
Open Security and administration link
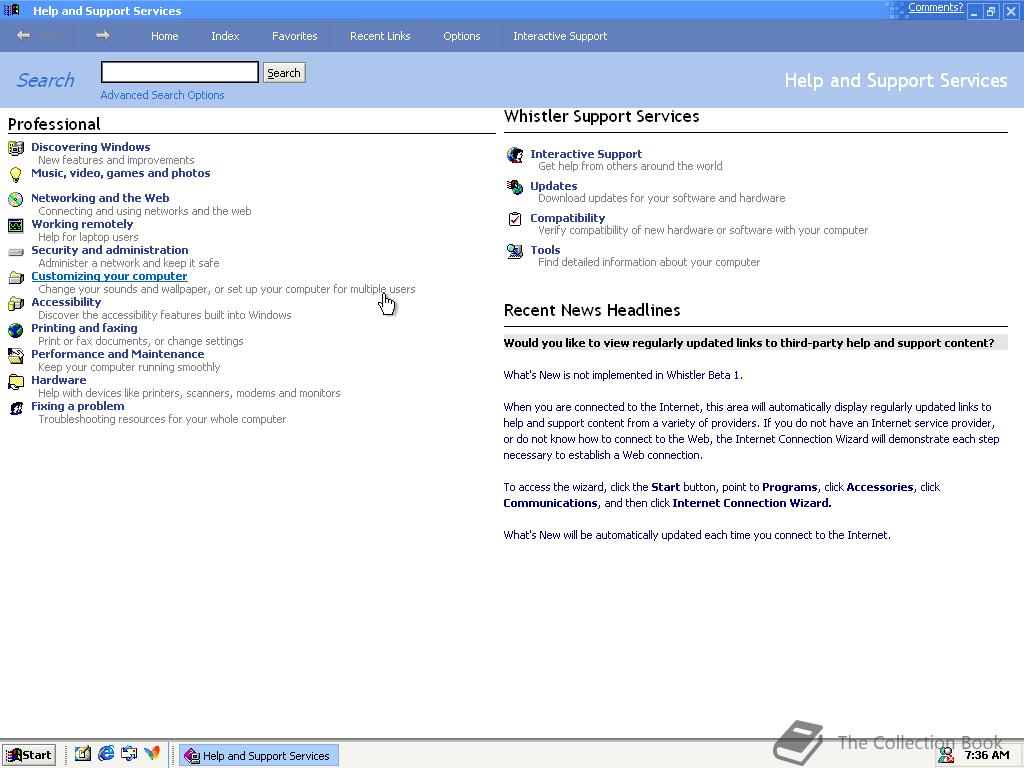coord(110,250)
